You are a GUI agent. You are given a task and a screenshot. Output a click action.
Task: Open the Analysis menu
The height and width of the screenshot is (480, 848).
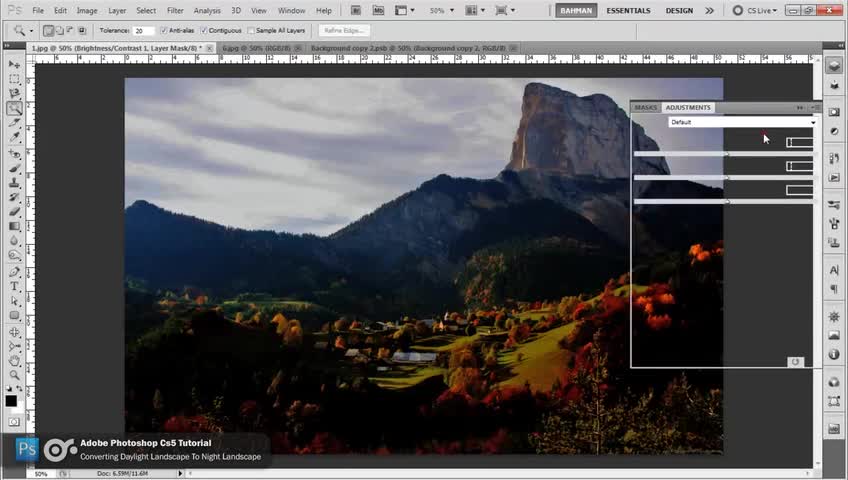pos(207,10)
